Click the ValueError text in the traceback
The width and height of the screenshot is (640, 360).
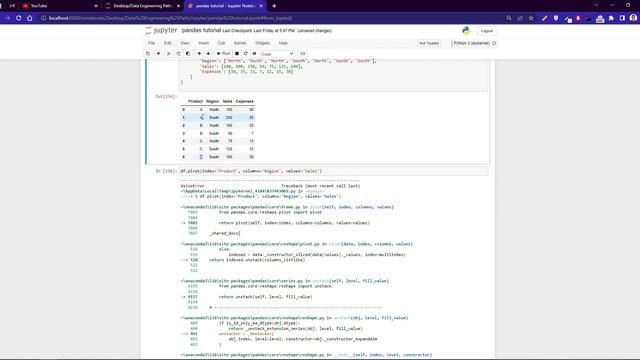[192, 186]
